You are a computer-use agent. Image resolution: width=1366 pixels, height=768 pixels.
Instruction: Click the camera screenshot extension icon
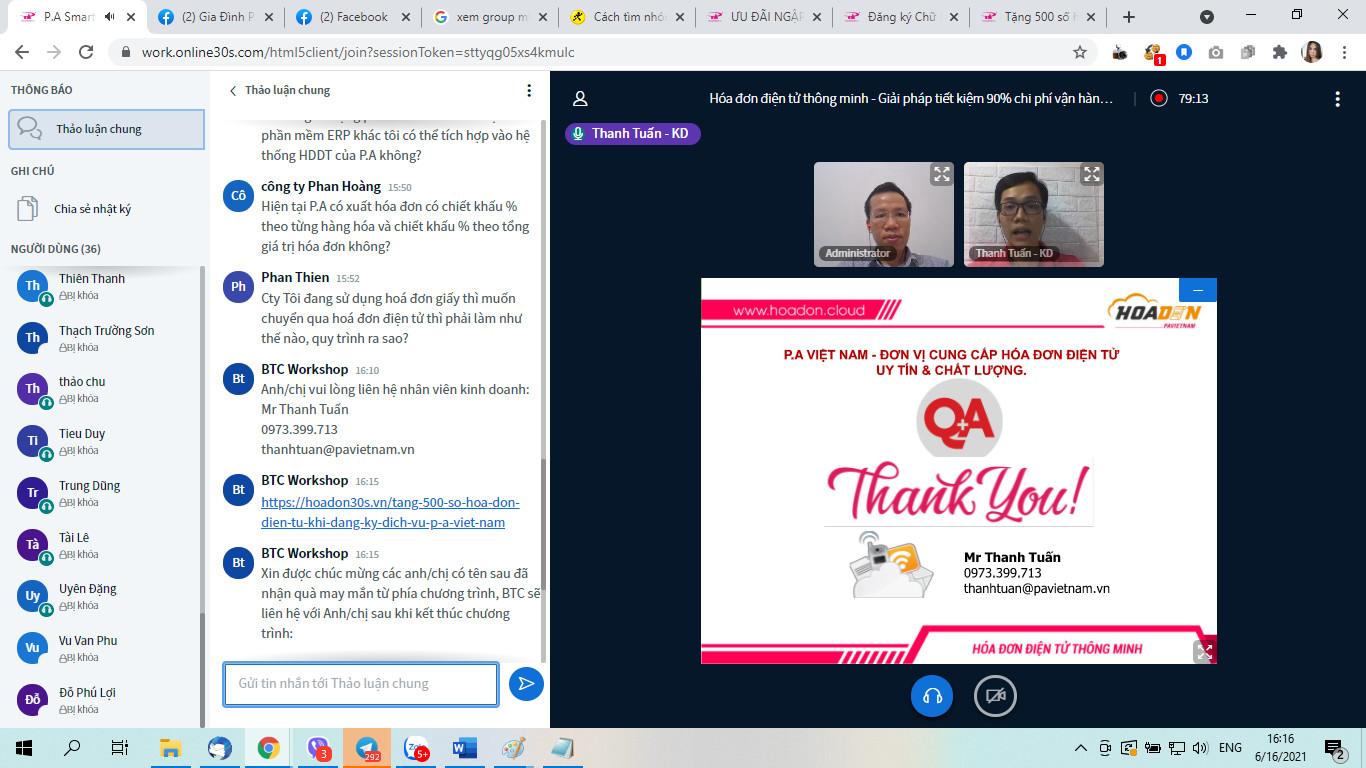coord(1215,52)
